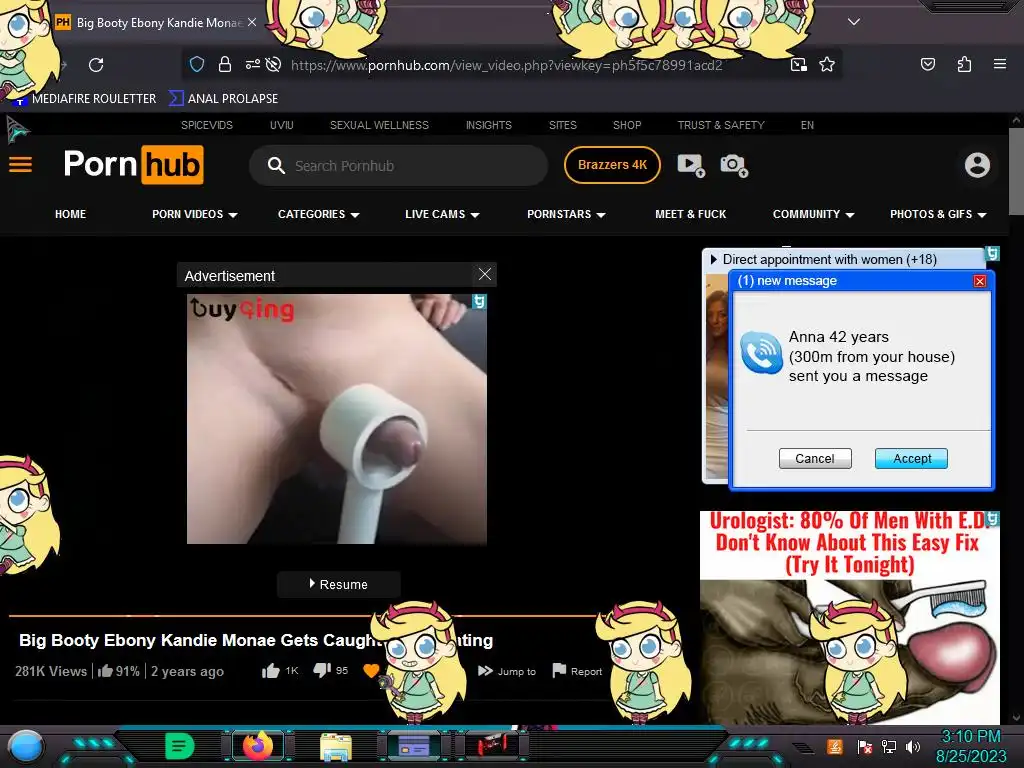This screenshot has width=1024, height=768.
Task: Open the SHOP link
Action: tap(627, 125)
